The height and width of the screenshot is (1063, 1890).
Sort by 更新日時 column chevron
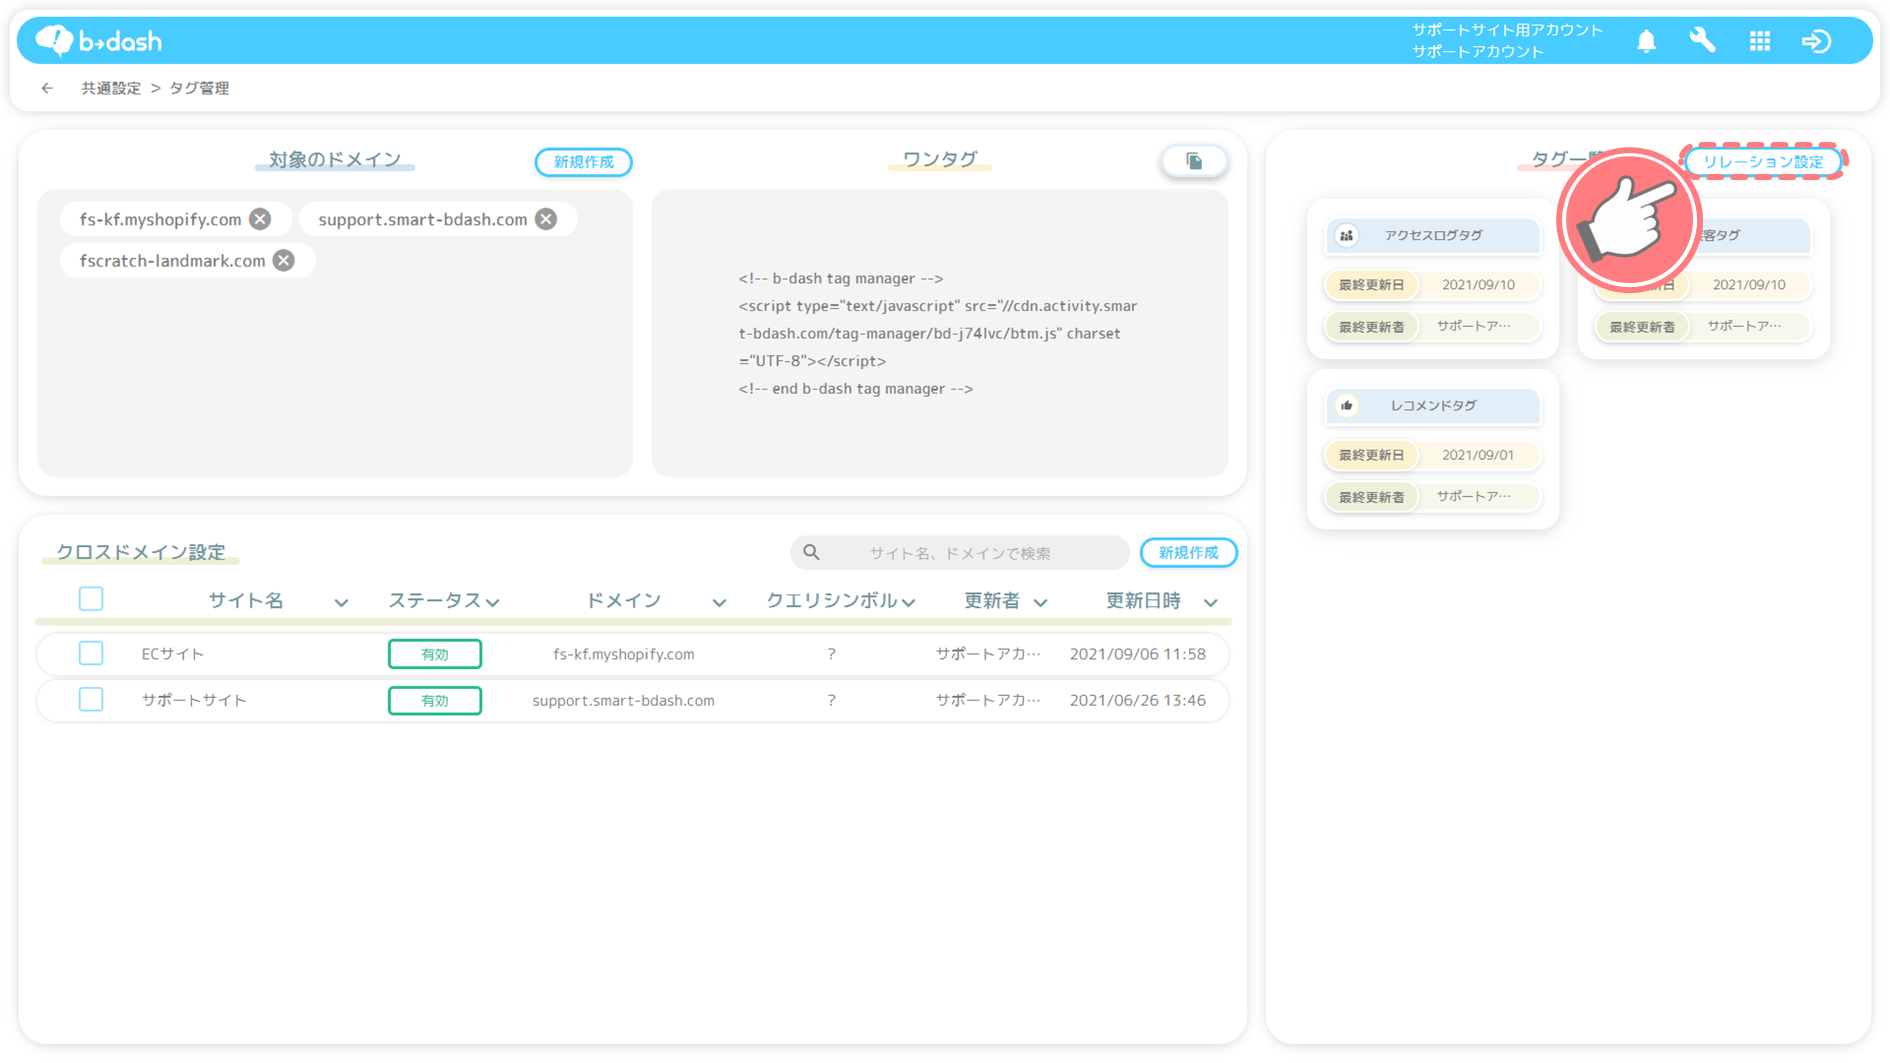click(x=1210, y=603)
